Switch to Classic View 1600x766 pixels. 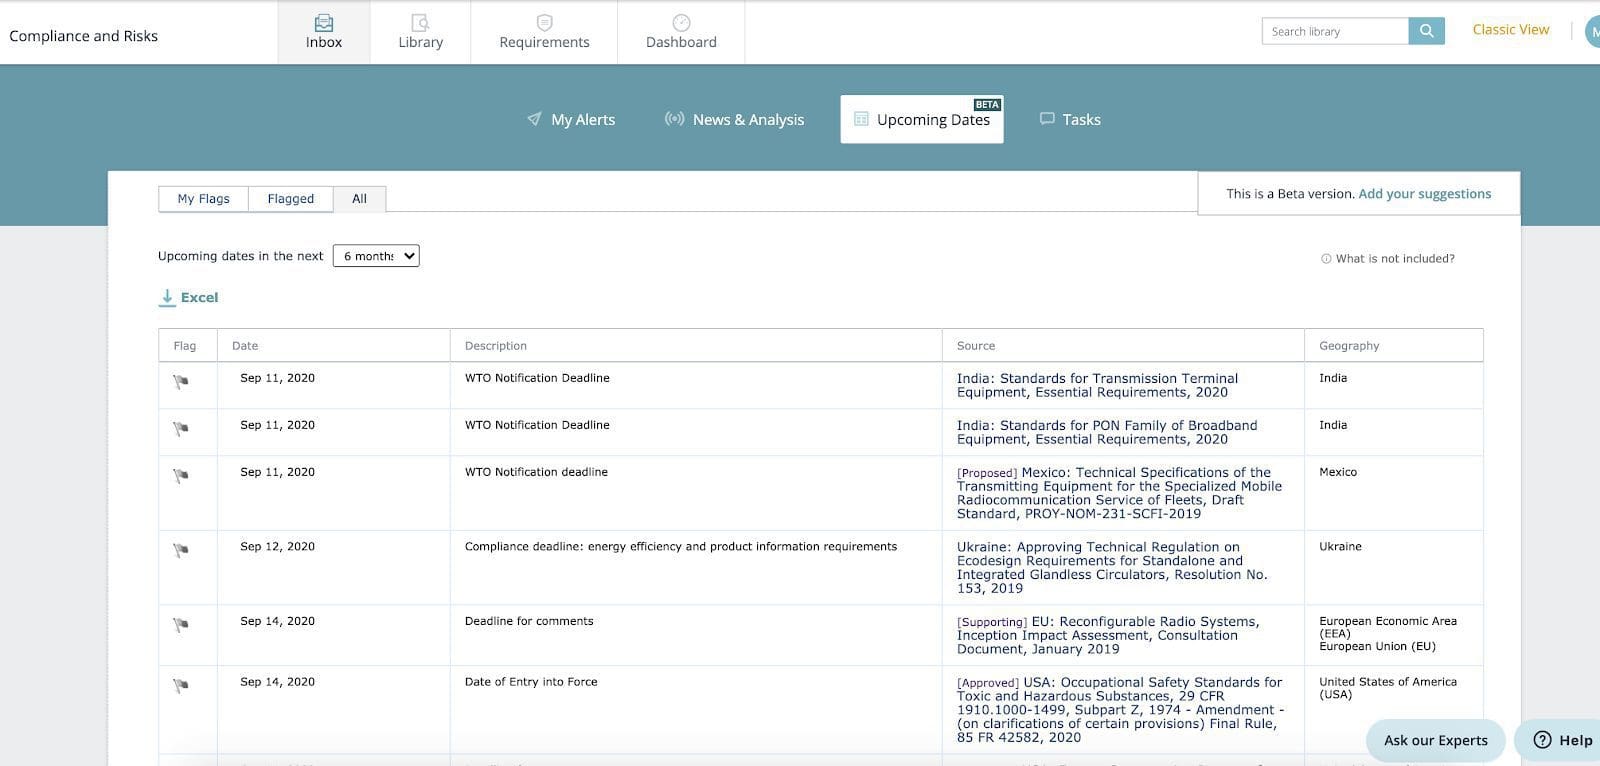pos(1510,30)
